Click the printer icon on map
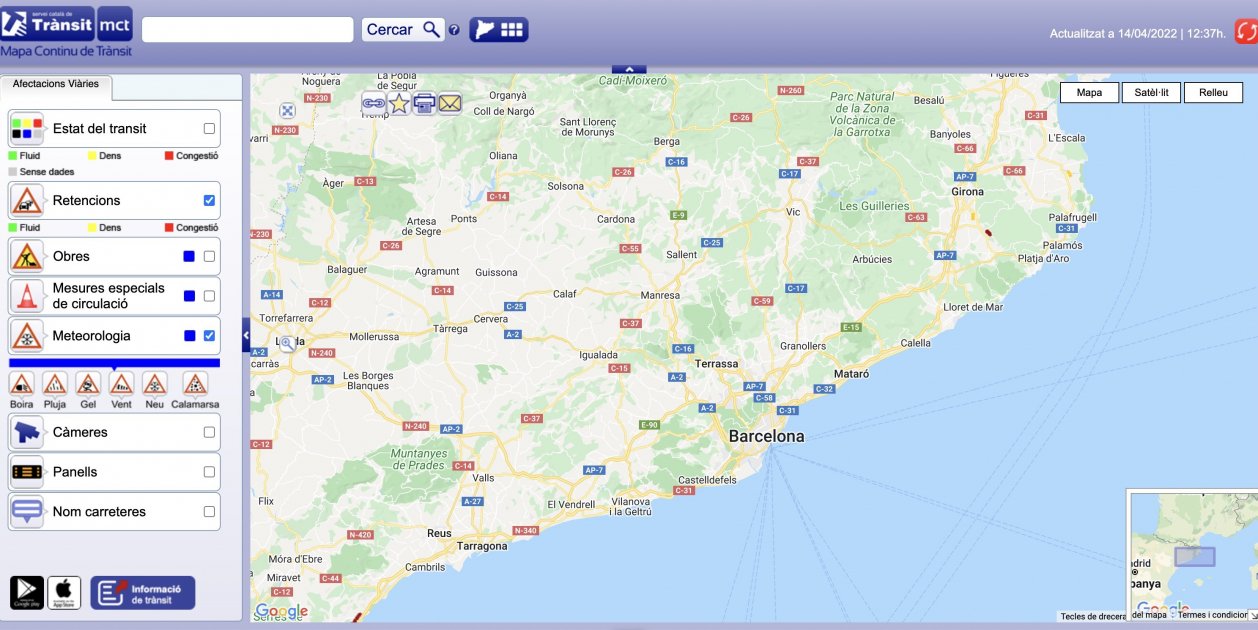The height and width of the screenshot is (630, 1258). click(424, 102)
